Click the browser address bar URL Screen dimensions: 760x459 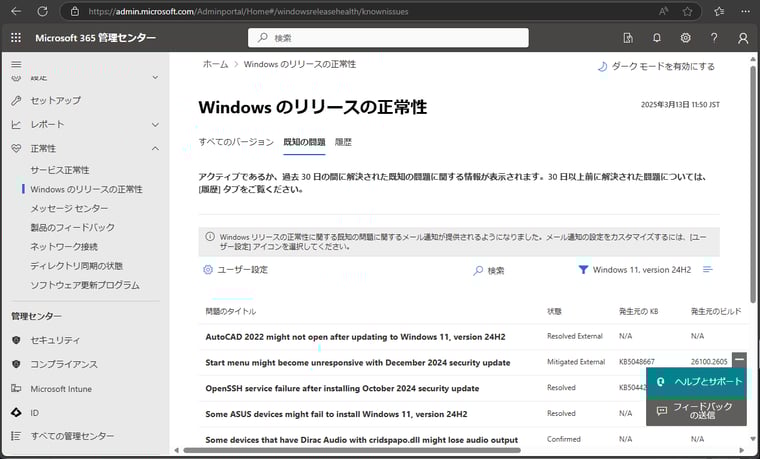click(x=248, y=11)
